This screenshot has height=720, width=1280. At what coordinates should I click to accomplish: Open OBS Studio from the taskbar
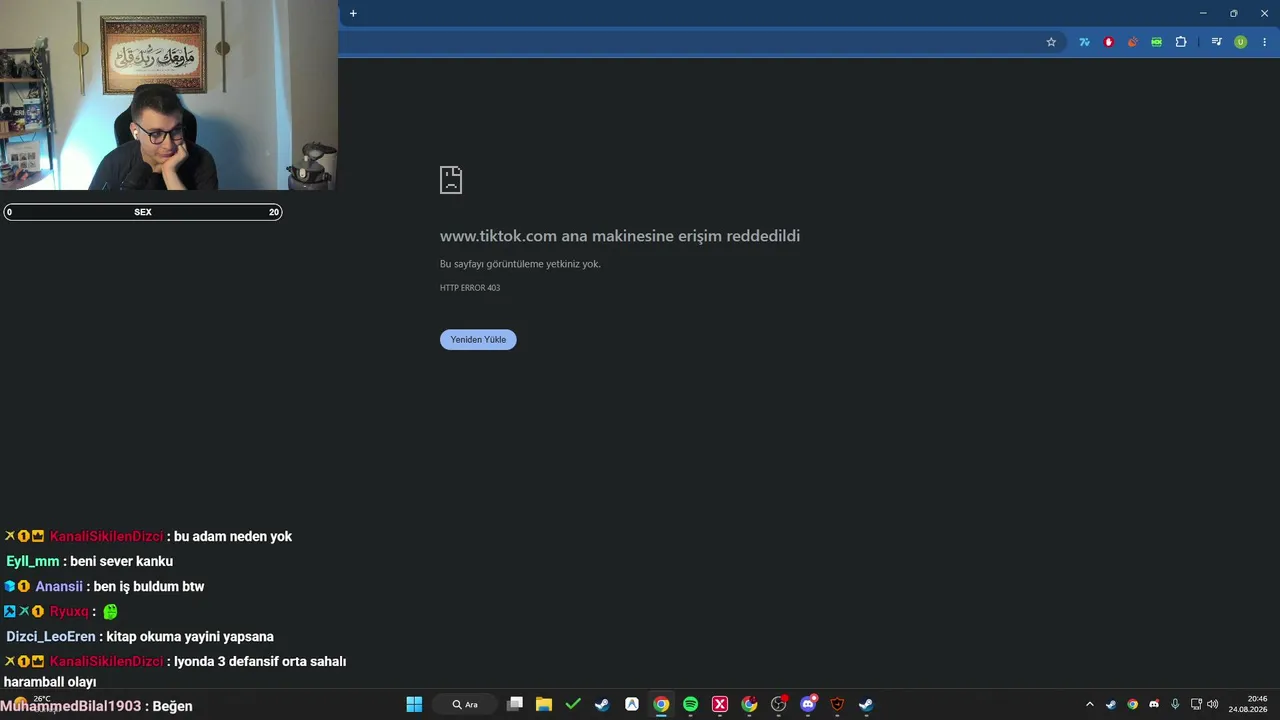779,704
